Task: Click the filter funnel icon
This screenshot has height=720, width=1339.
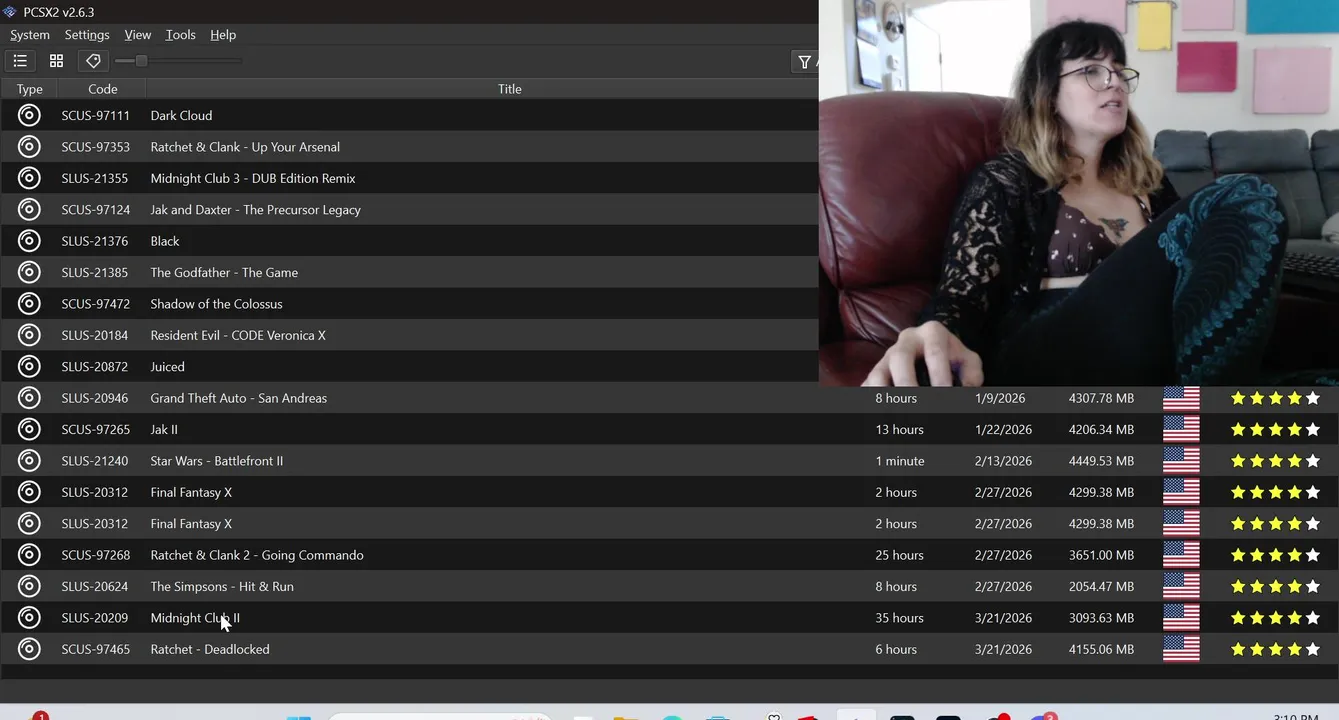Action: click(804, 62)
